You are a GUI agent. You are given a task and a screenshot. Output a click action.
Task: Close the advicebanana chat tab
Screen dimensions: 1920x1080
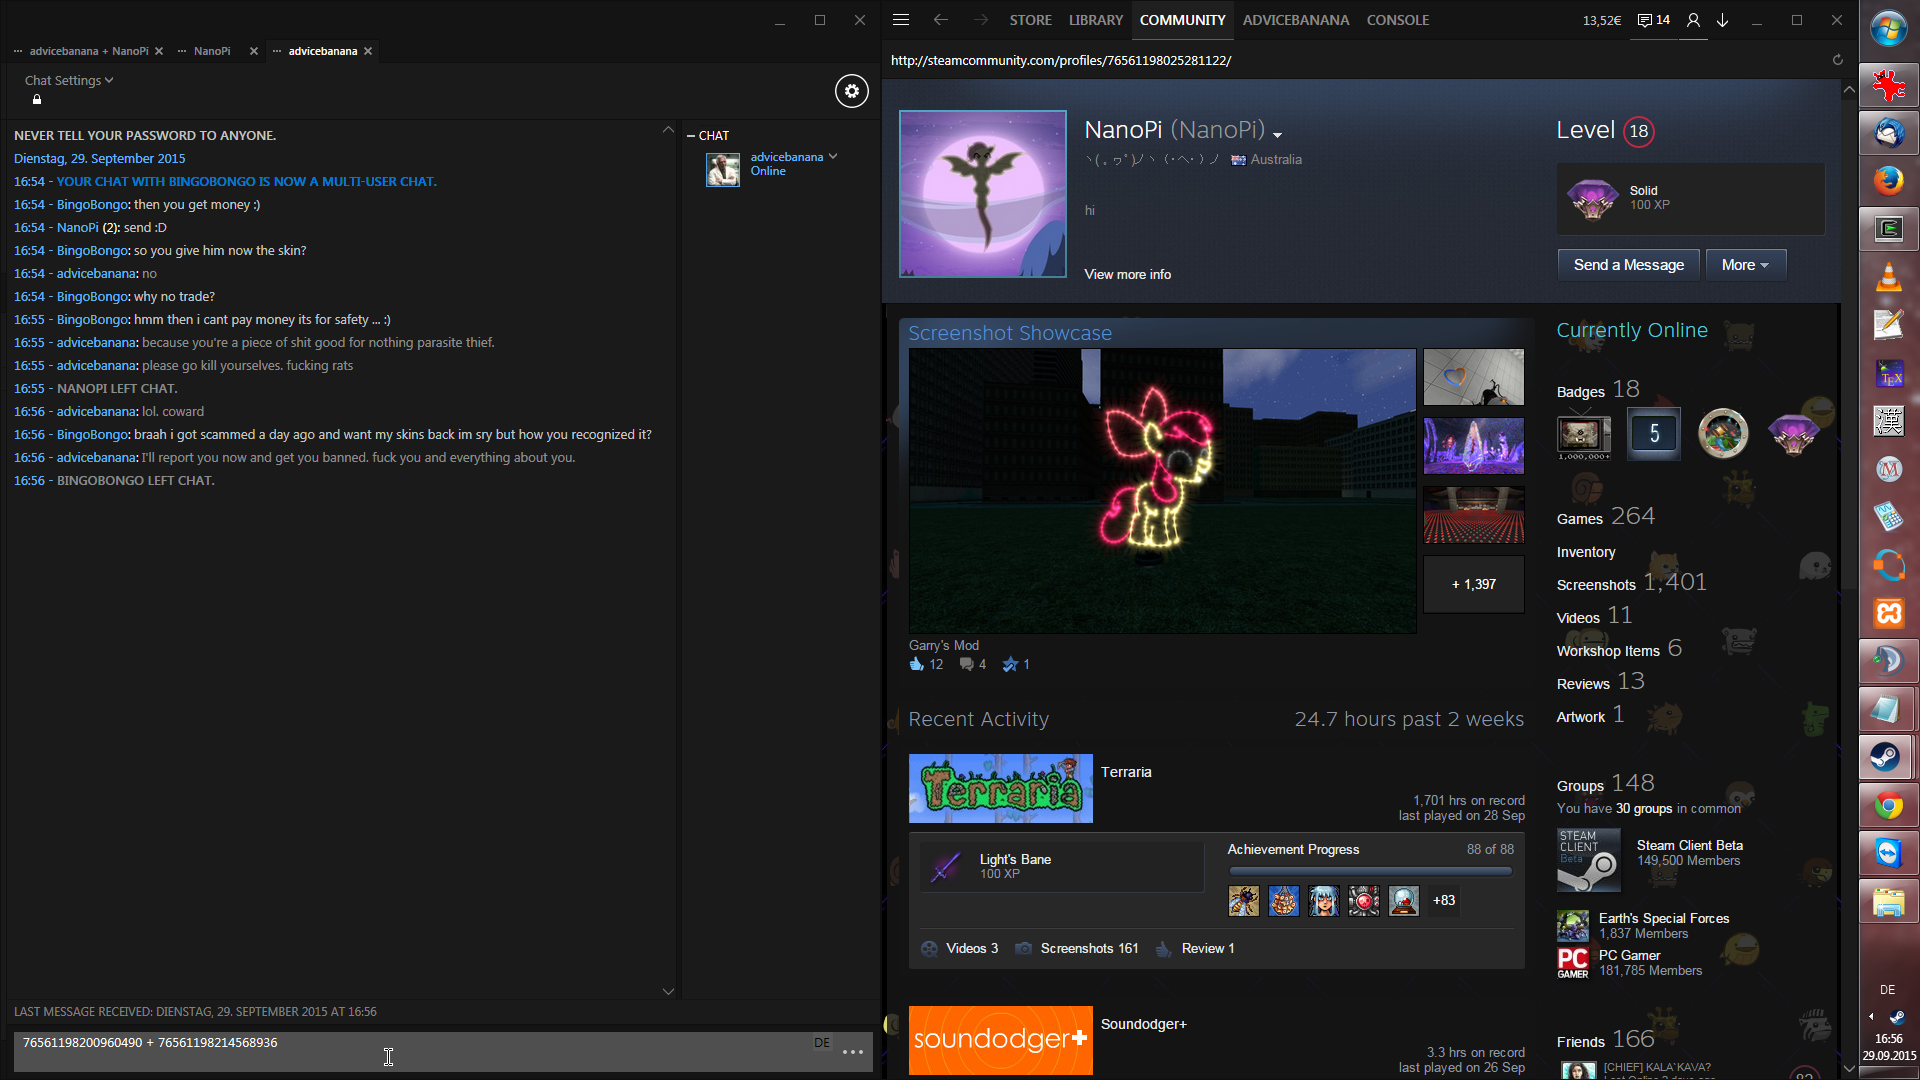[x=368, y=51]
